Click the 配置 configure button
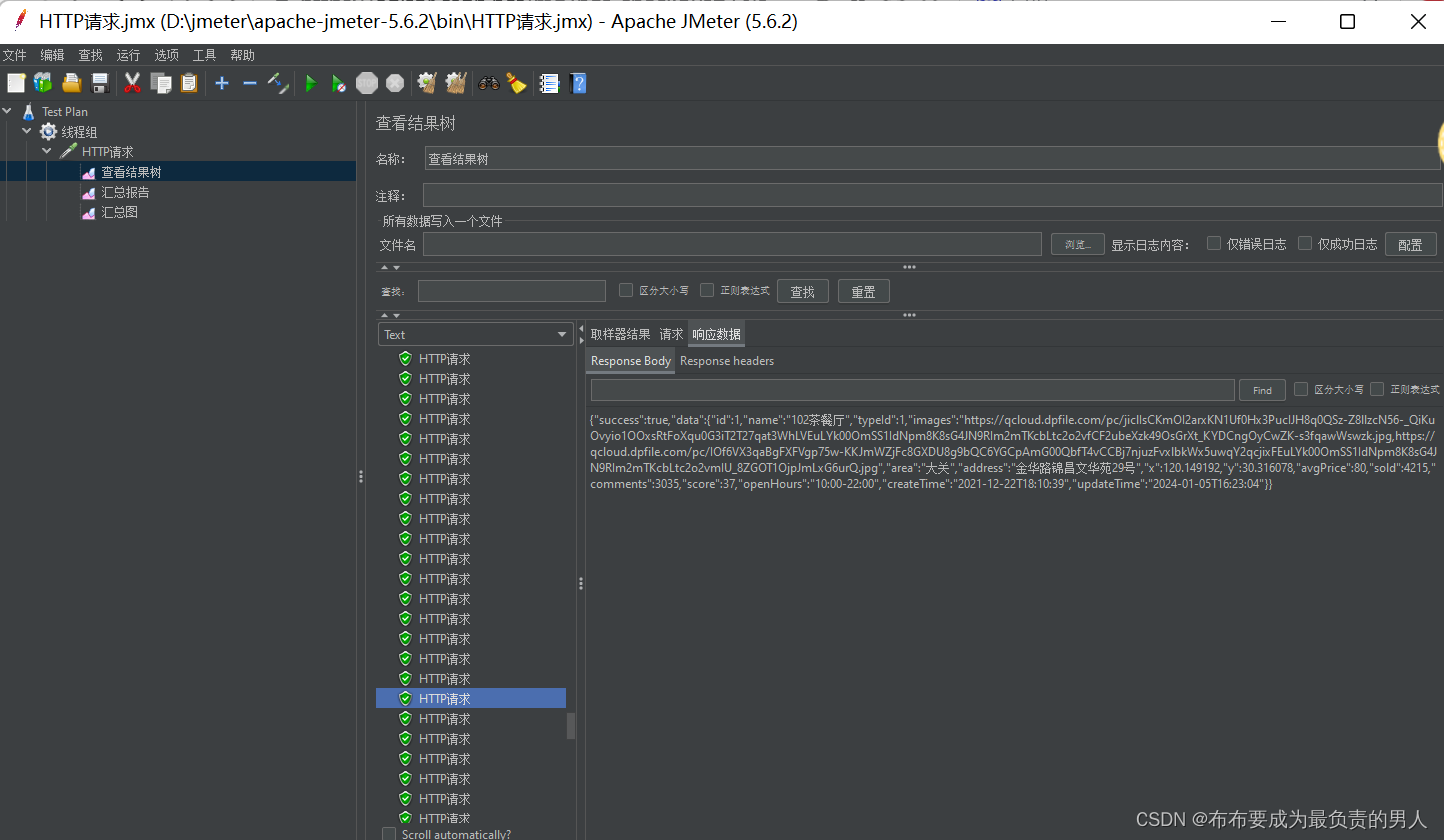 click(x=1410, y=244)
